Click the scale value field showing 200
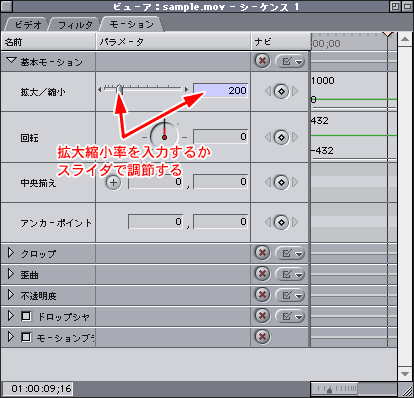The height and width of the screenshot is (398, 414). coord(221,90)
